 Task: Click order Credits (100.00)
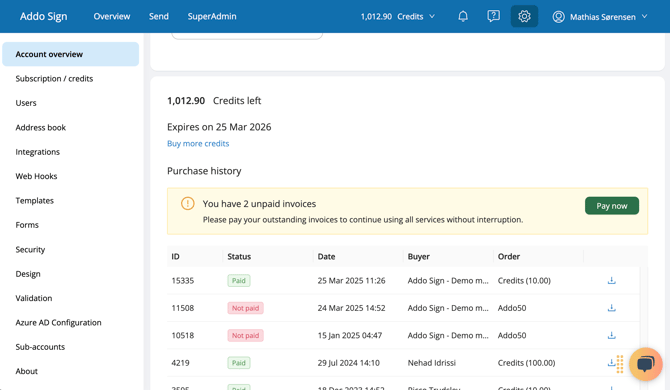pos(526,363)
